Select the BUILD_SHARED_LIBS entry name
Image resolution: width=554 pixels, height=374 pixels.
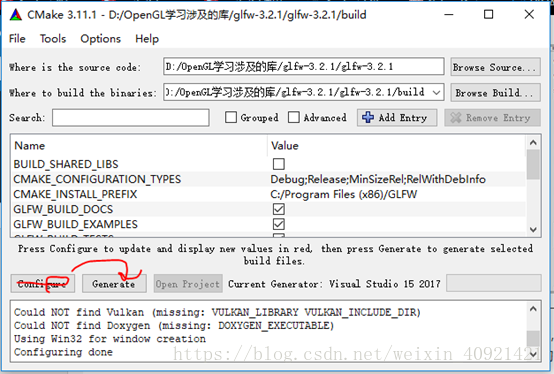[66, 164]
